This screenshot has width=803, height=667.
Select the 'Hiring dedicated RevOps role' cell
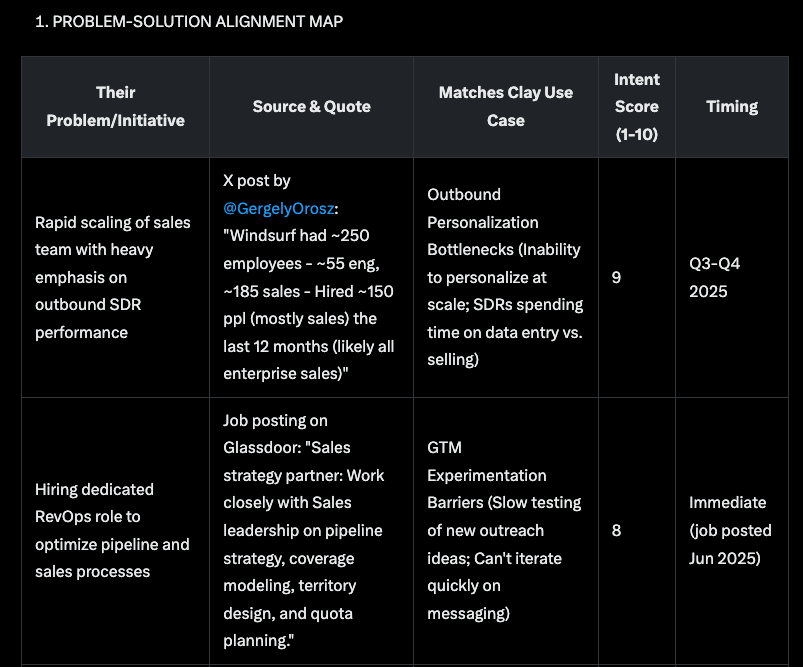(115, 531)
